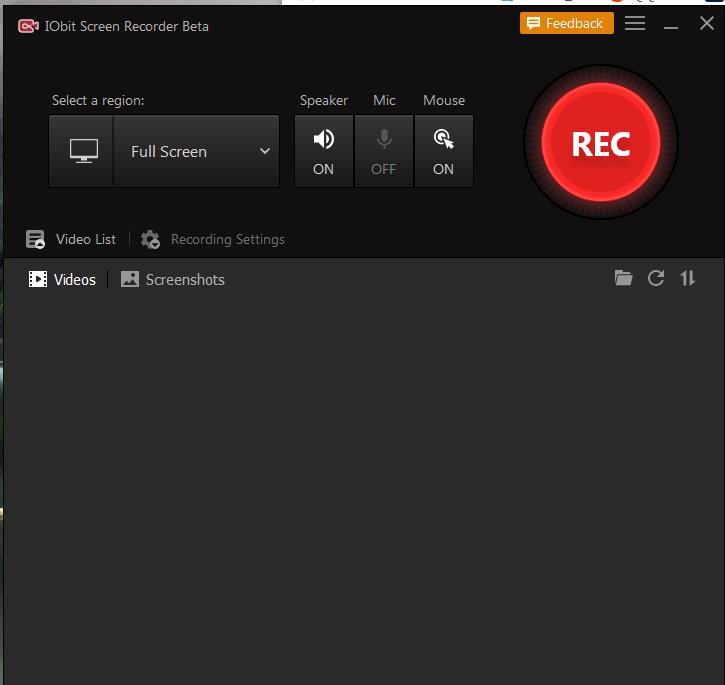Toggle the Mouse ON click-effect button
Viewport: 725px width, 685px height.
click(444, 151)
